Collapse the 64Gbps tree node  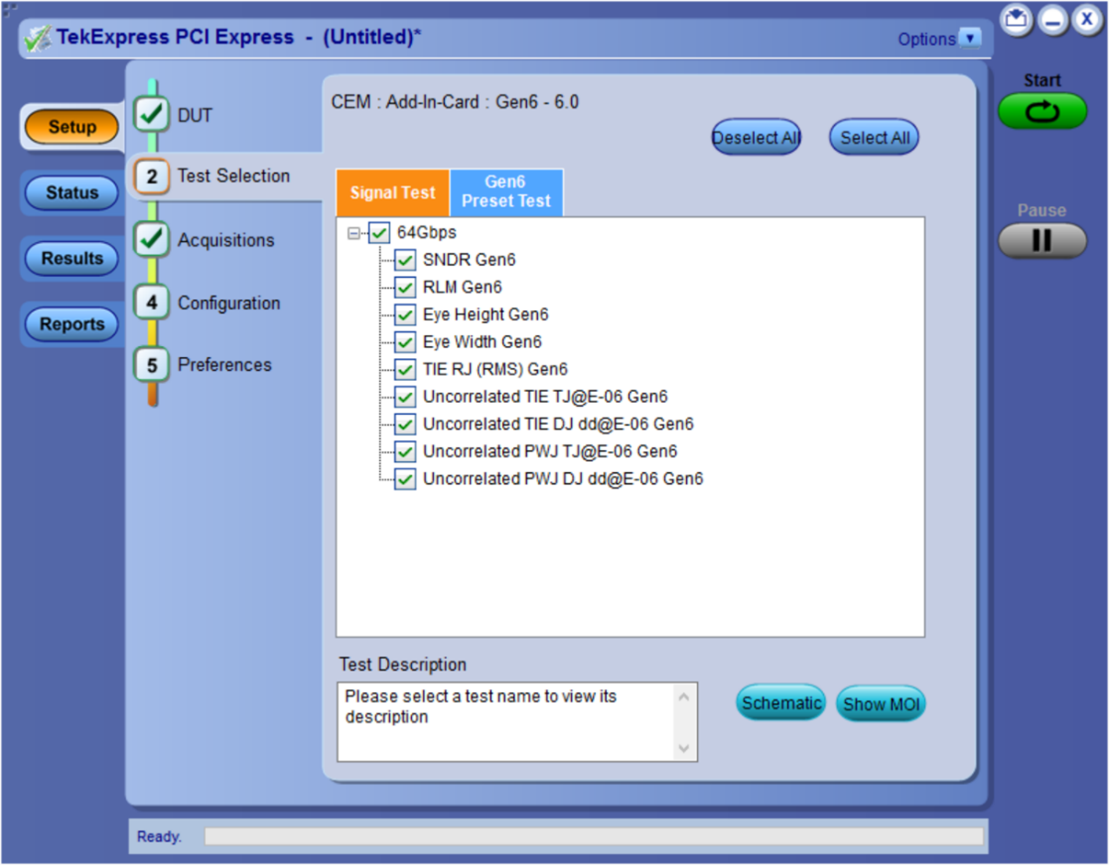[x=353, y=233]
